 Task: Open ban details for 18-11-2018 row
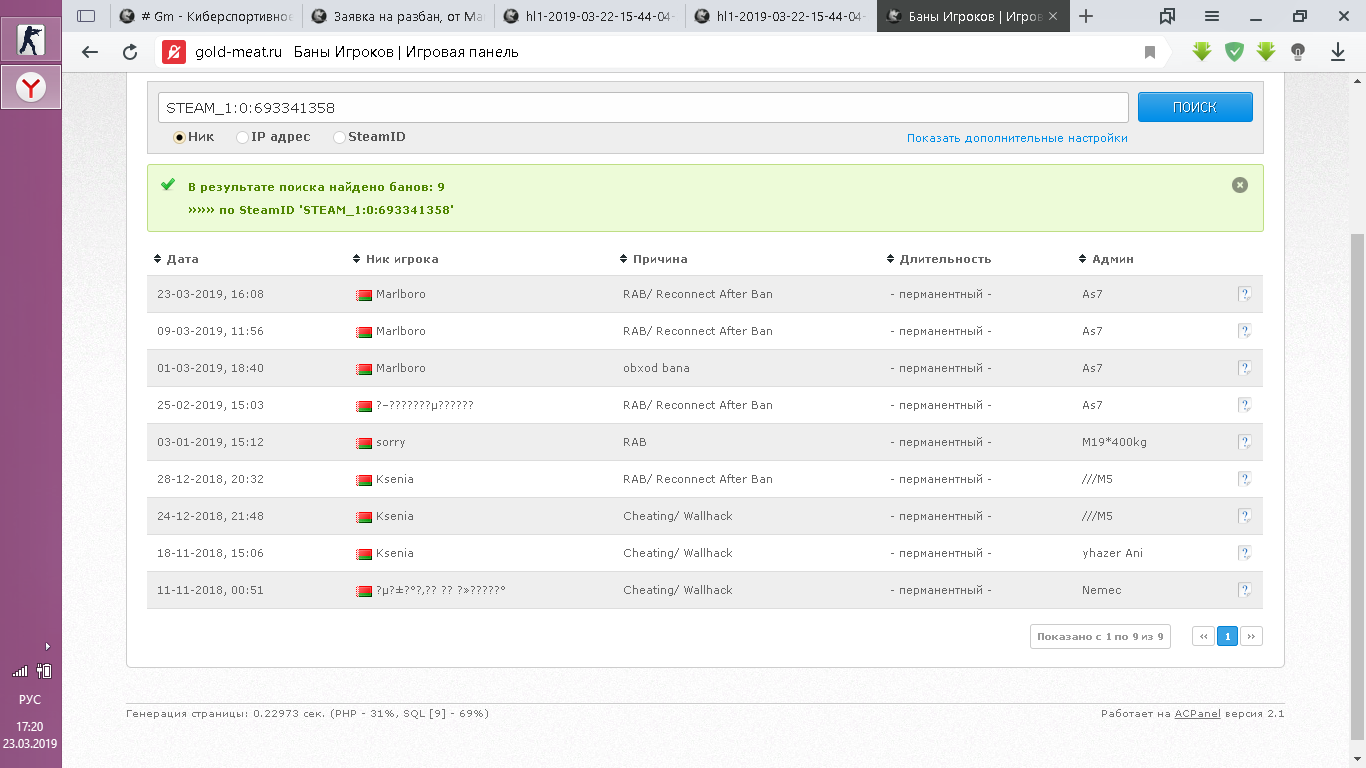coord(1245,553)
